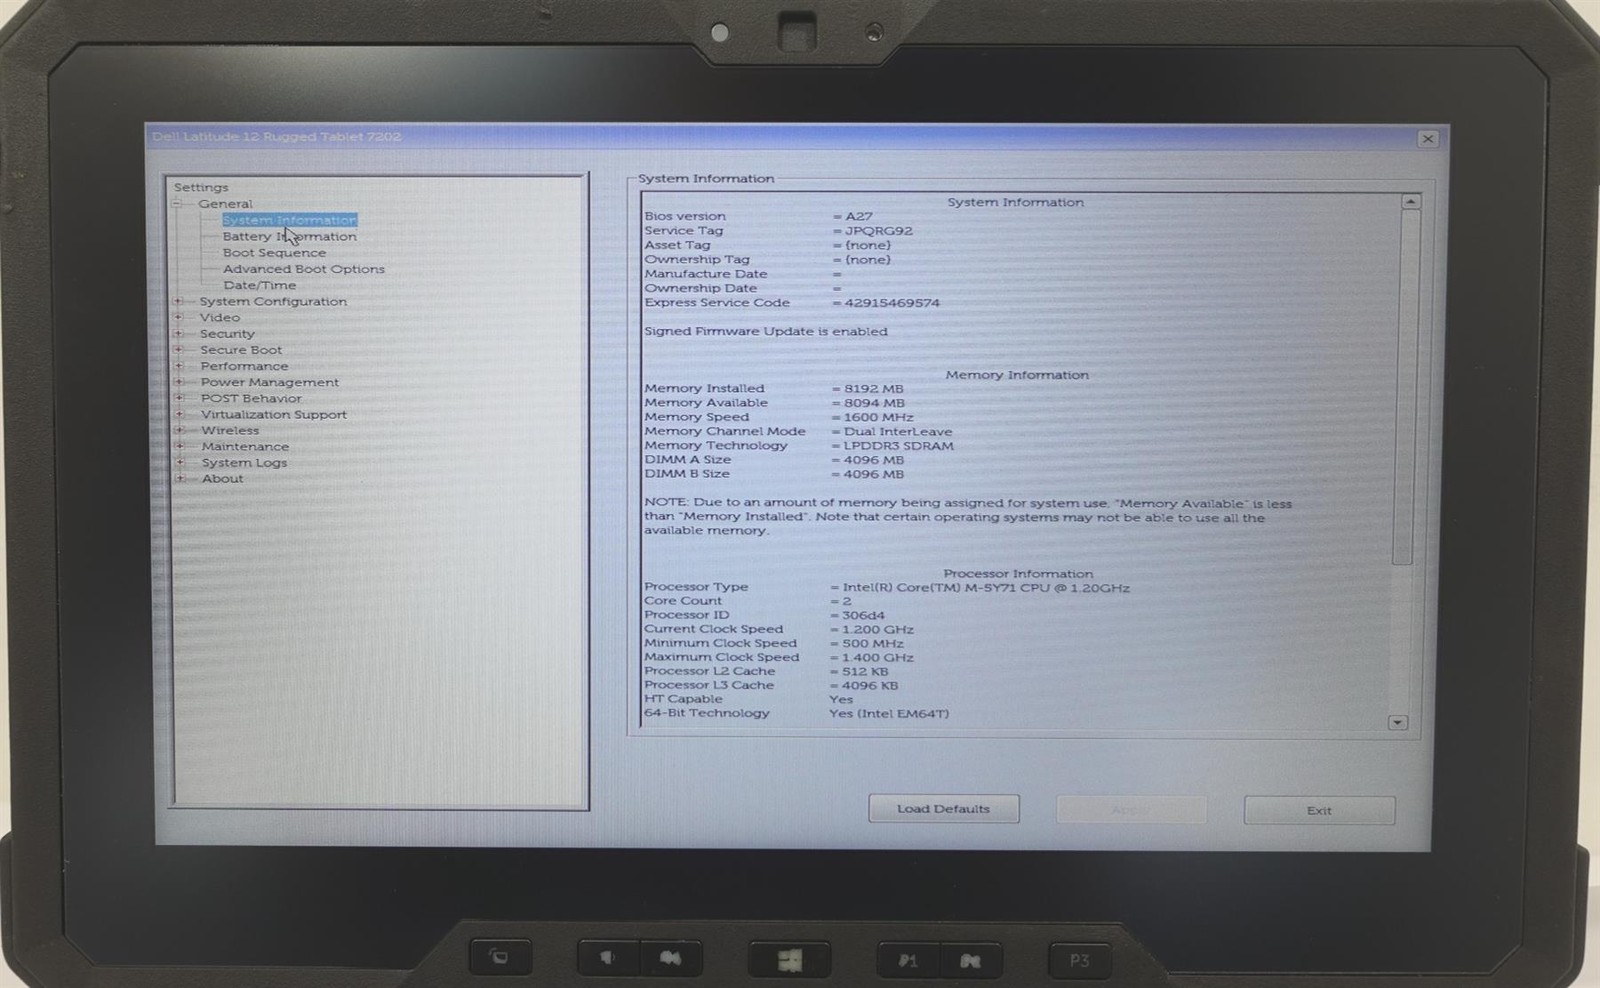Open Battery Information entry
Viewport: 1600px width, 988px height.
tap(289, 237)
